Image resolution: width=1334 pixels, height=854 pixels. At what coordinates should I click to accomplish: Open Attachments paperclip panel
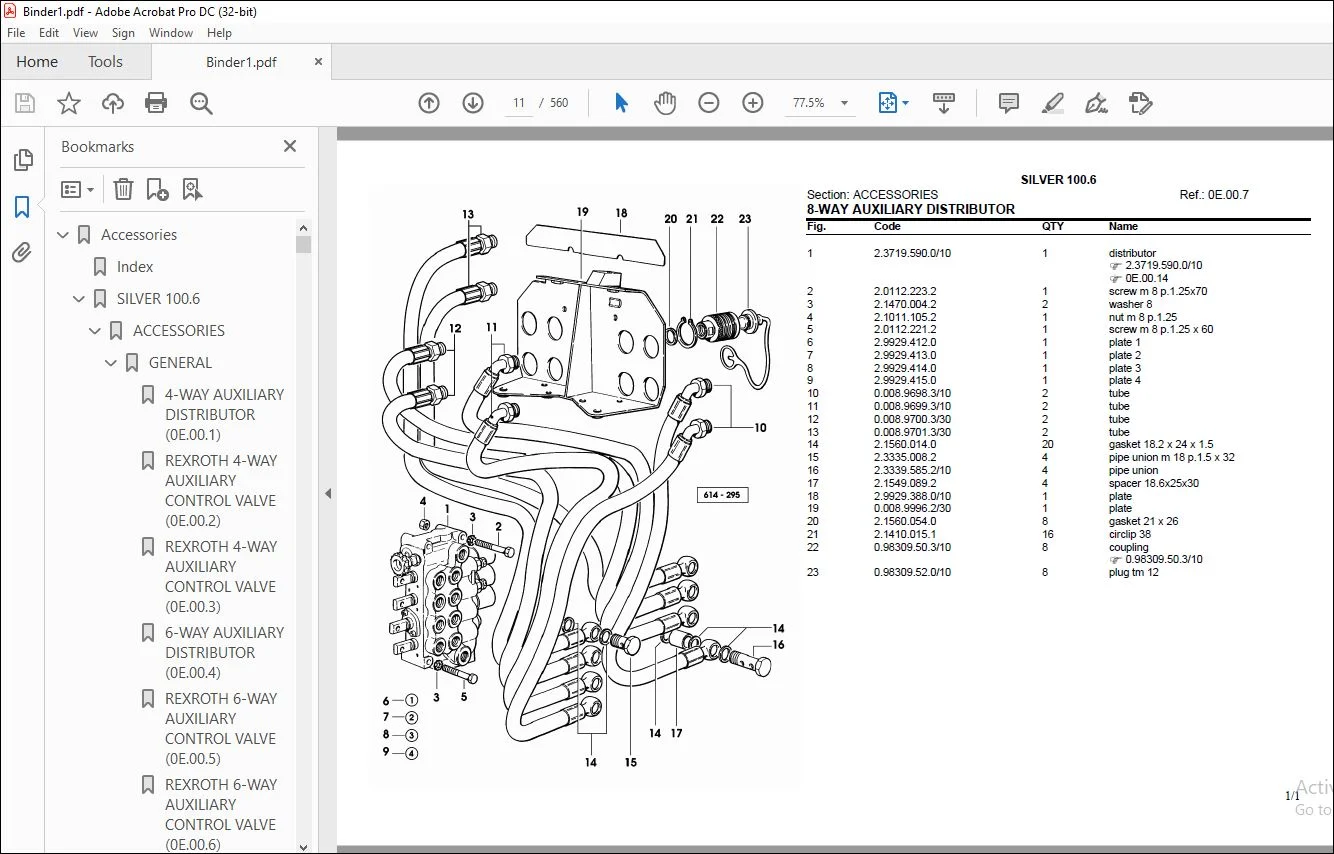22,252
